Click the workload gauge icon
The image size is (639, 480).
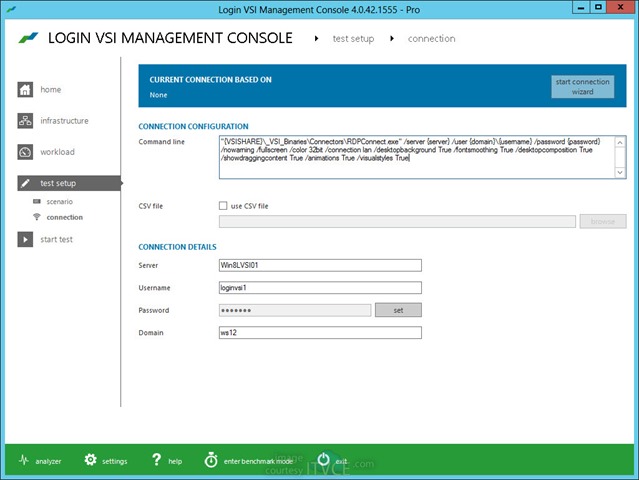pos(25,152)
